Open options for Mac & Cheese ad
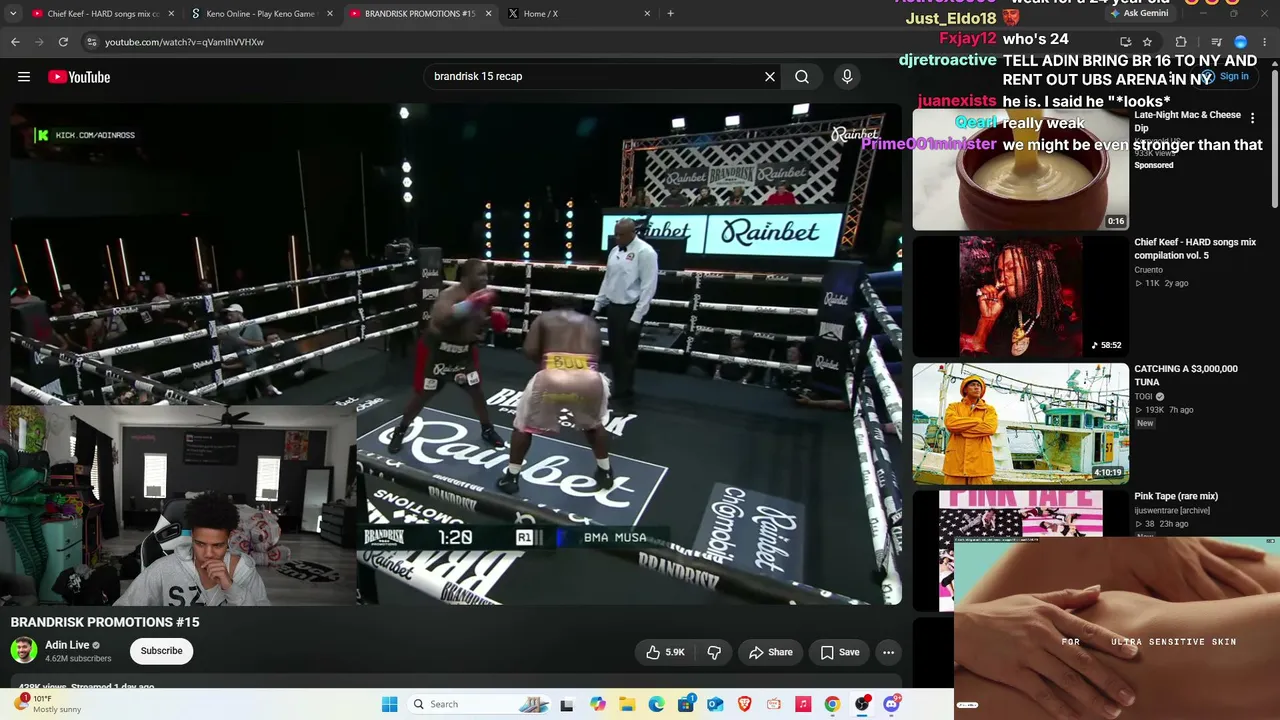Image resolution: width=1280 pixels, height=720 pixels. (x=1252, y=118)
